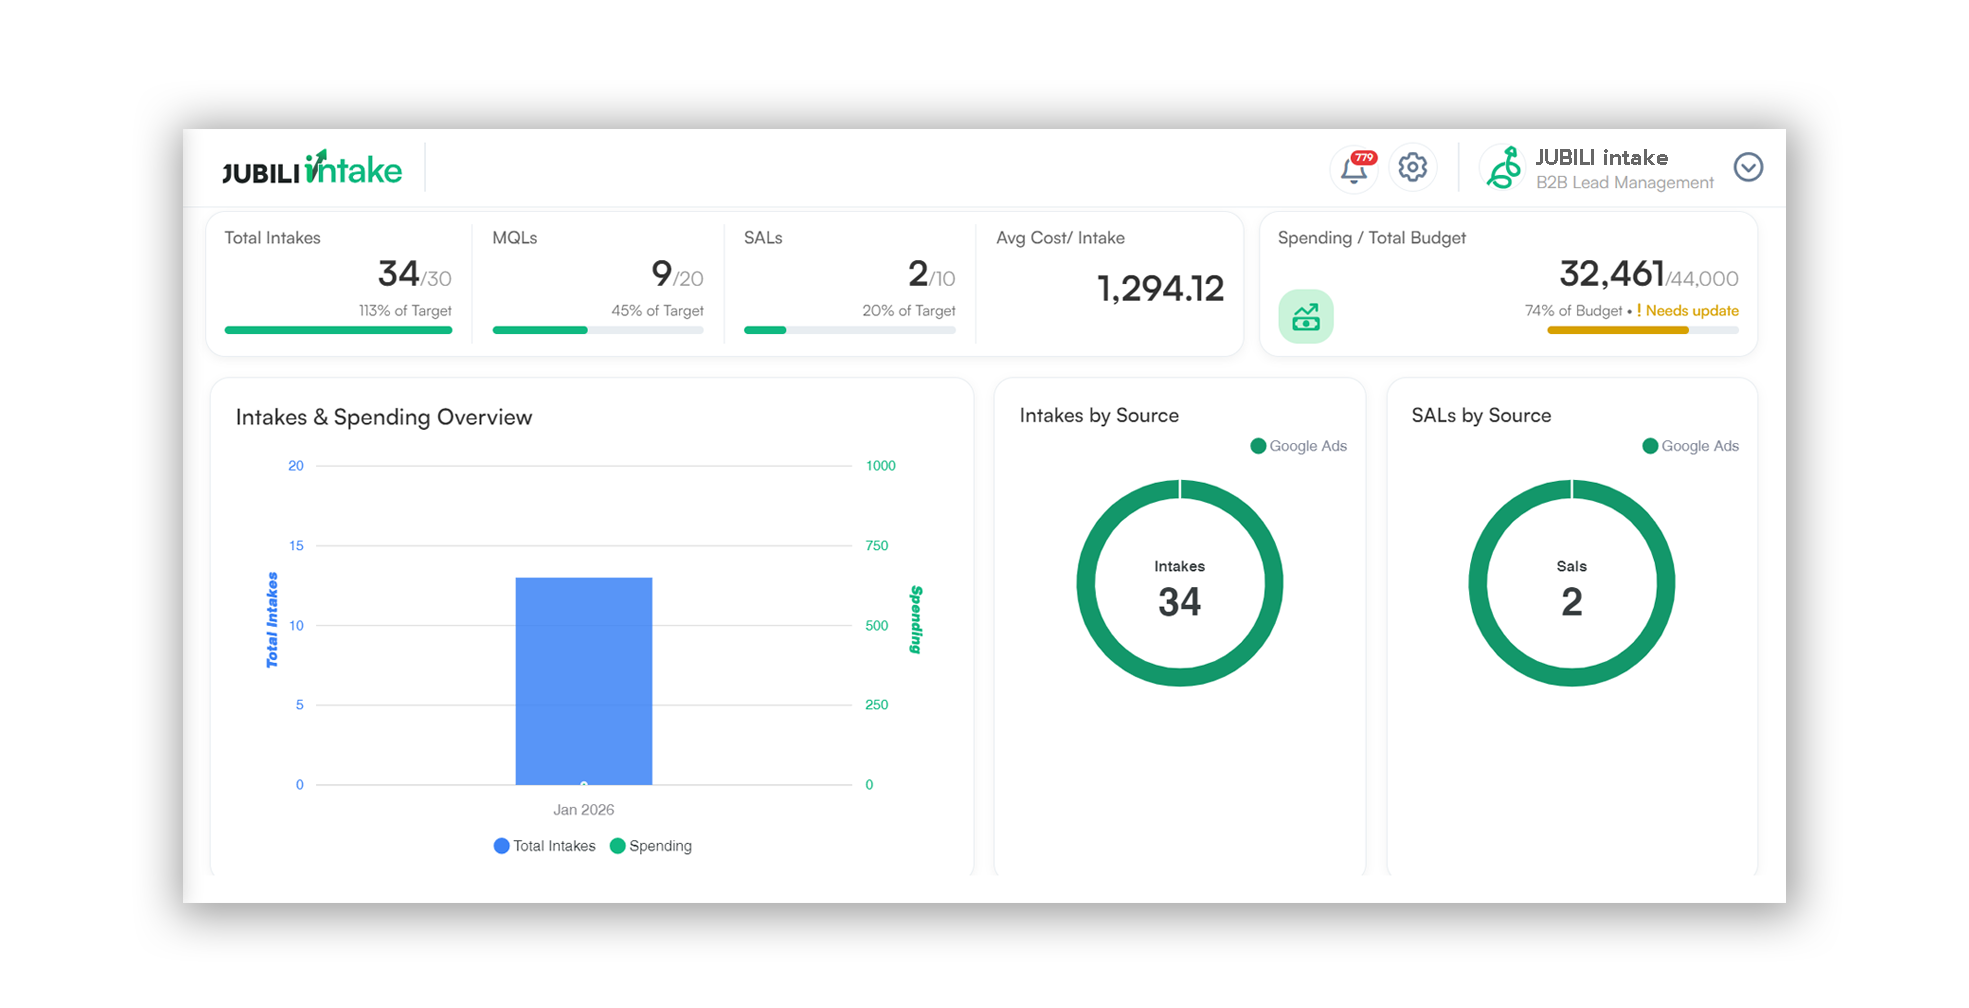Image resolution: width=1969 pixels, height=1008 pixels.
Task: Click the red 779 notification badge
Action: [x=1364, y=157]
